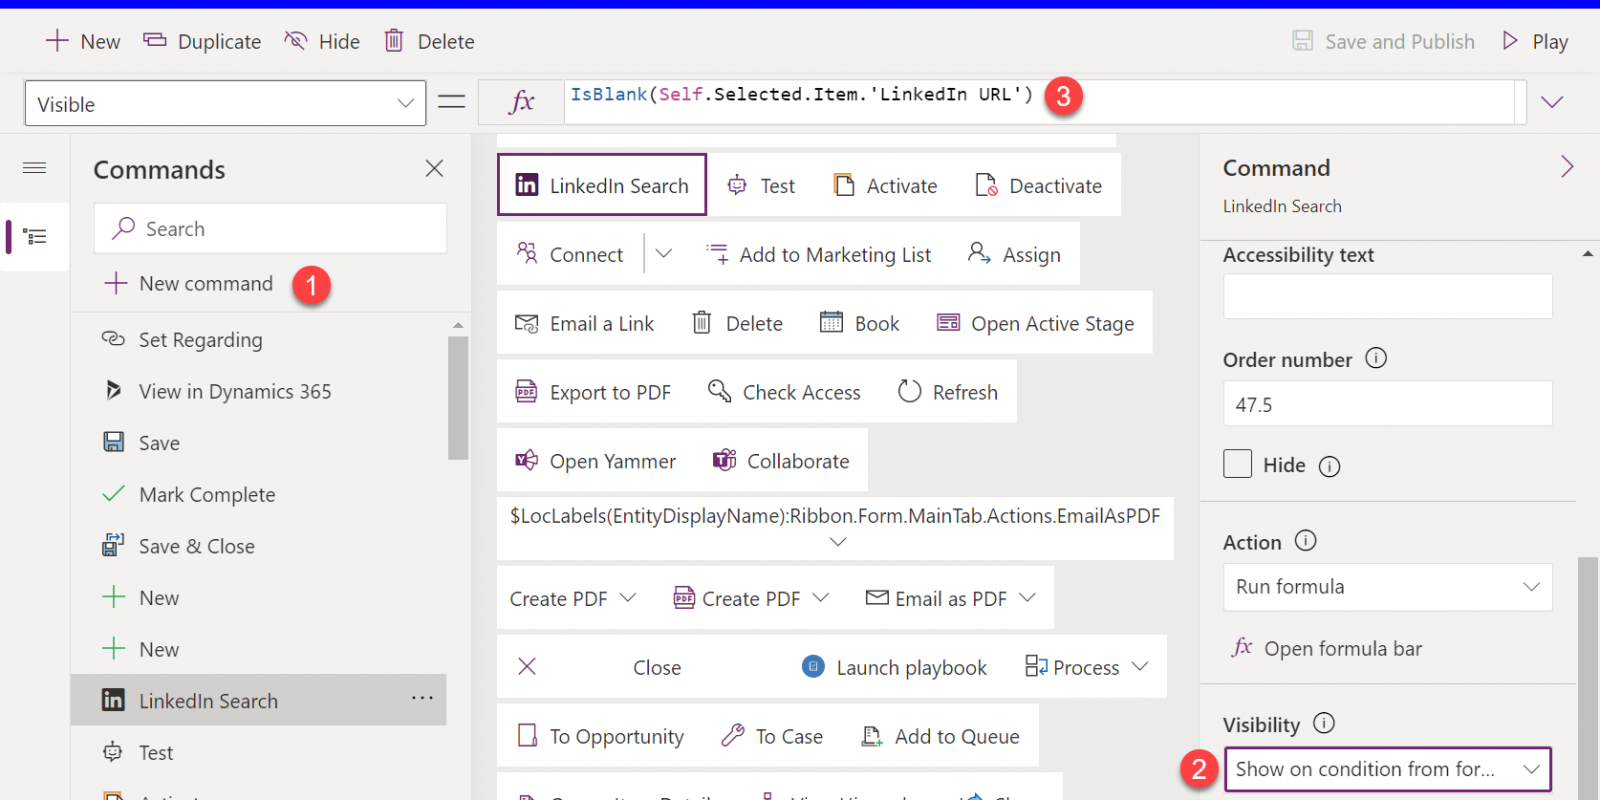The image size is (1600, 800).
Task: Click Delete in the ribbon preview
Action: (x=738, y=324)
